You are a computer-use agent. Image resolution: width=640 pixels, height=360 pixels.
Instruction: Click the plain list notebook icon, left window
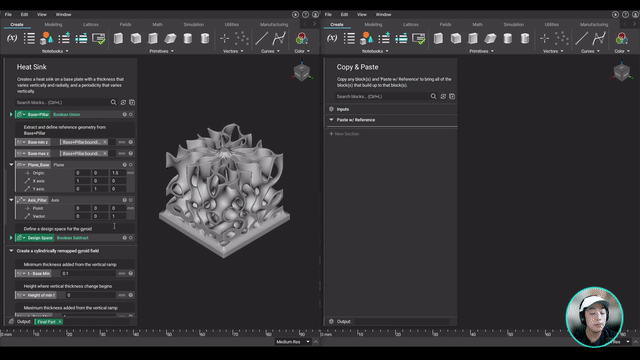29,38
